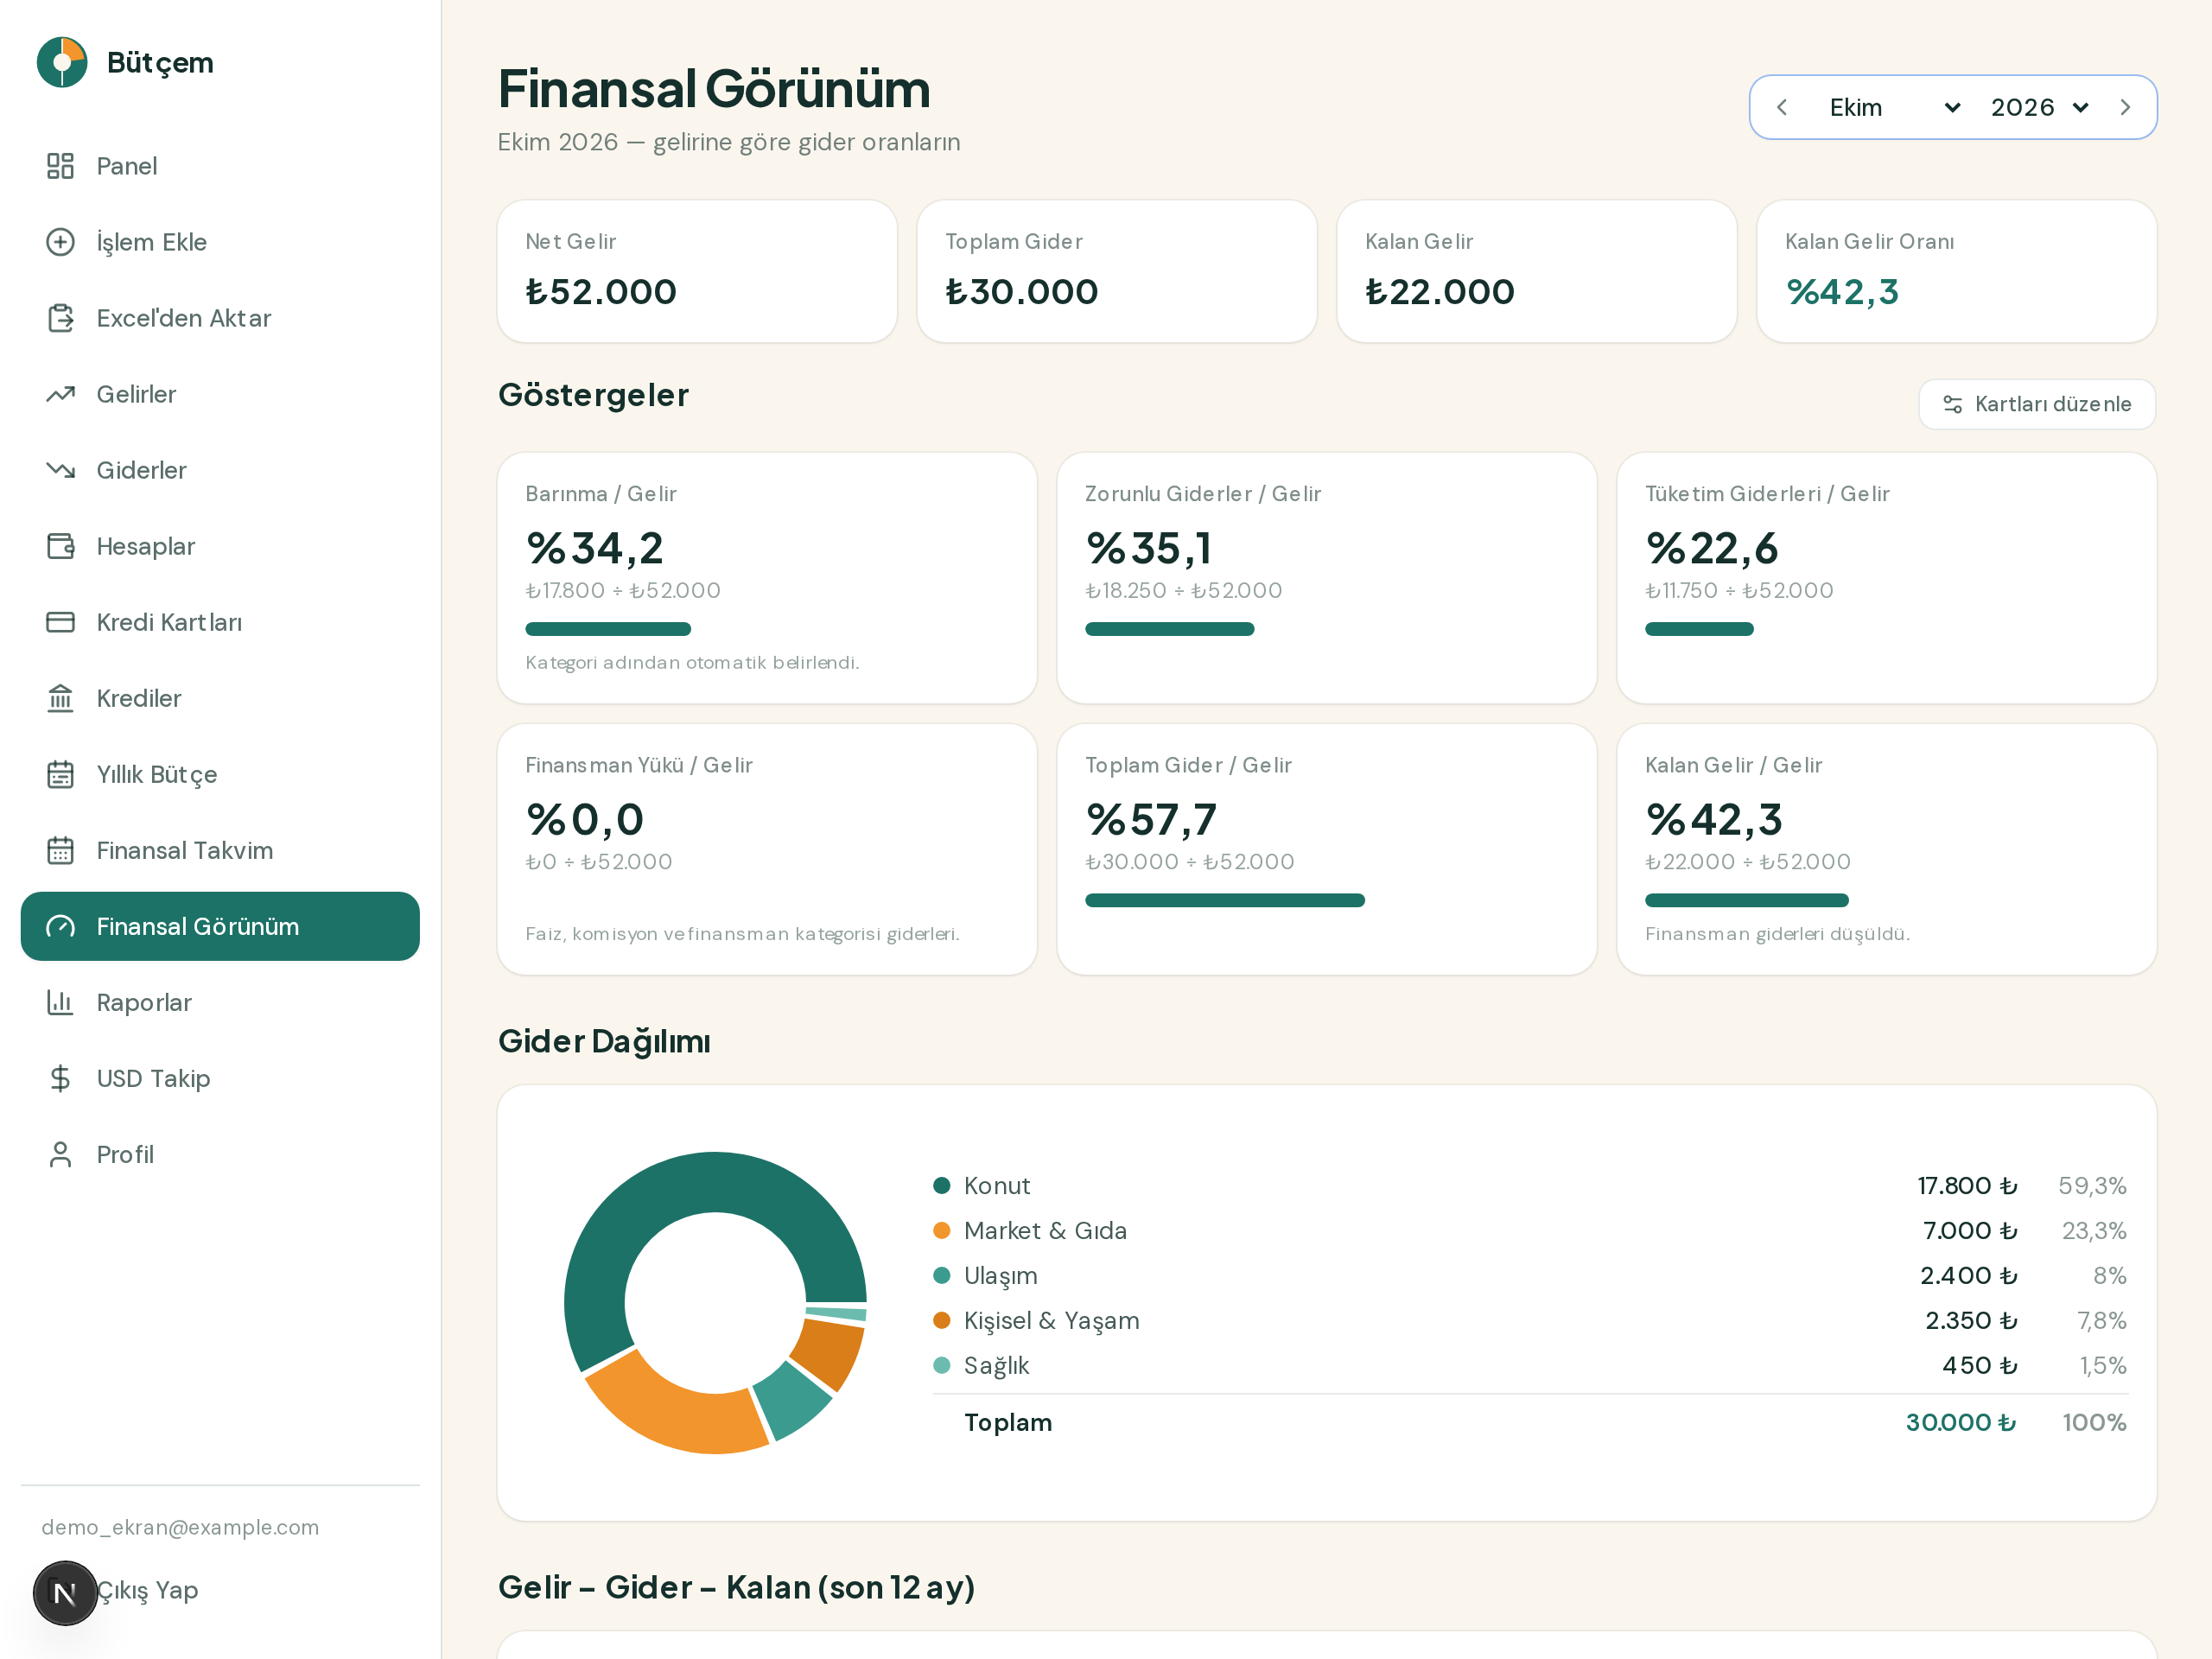Click the Bütçem logo icon

coord(62,62)
